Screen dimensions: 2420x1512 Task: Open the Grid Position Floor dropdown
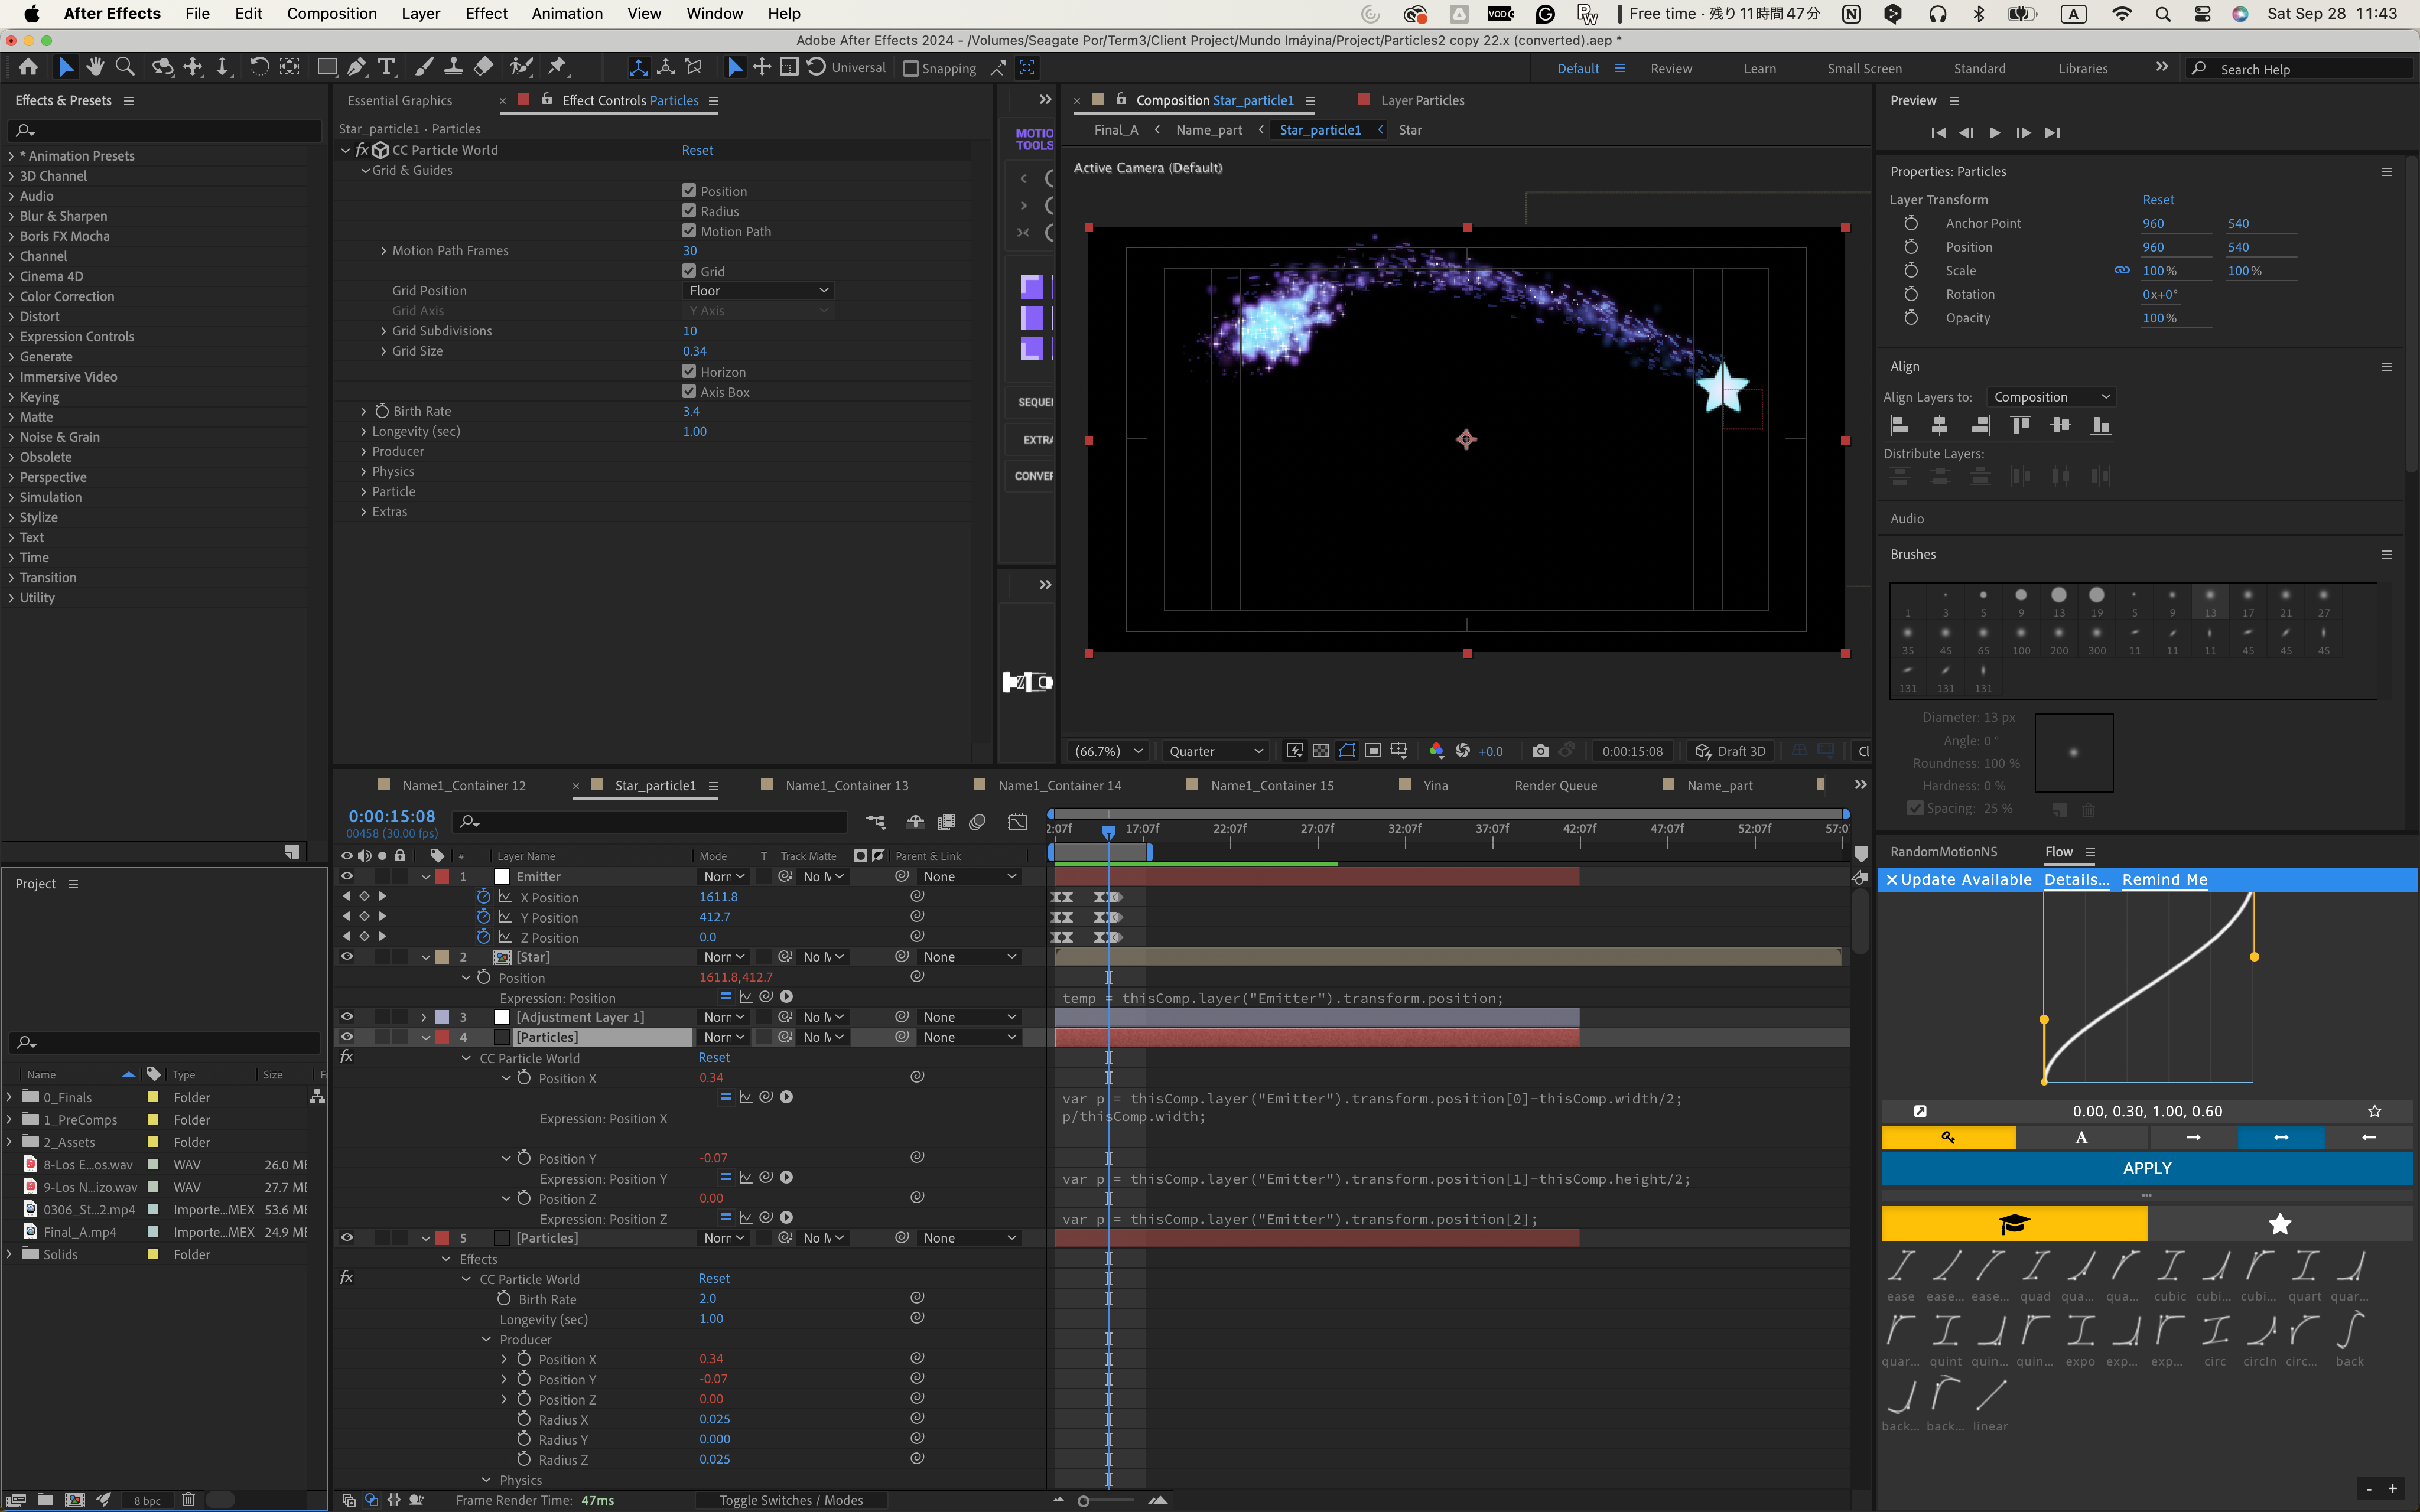(758, 291)
